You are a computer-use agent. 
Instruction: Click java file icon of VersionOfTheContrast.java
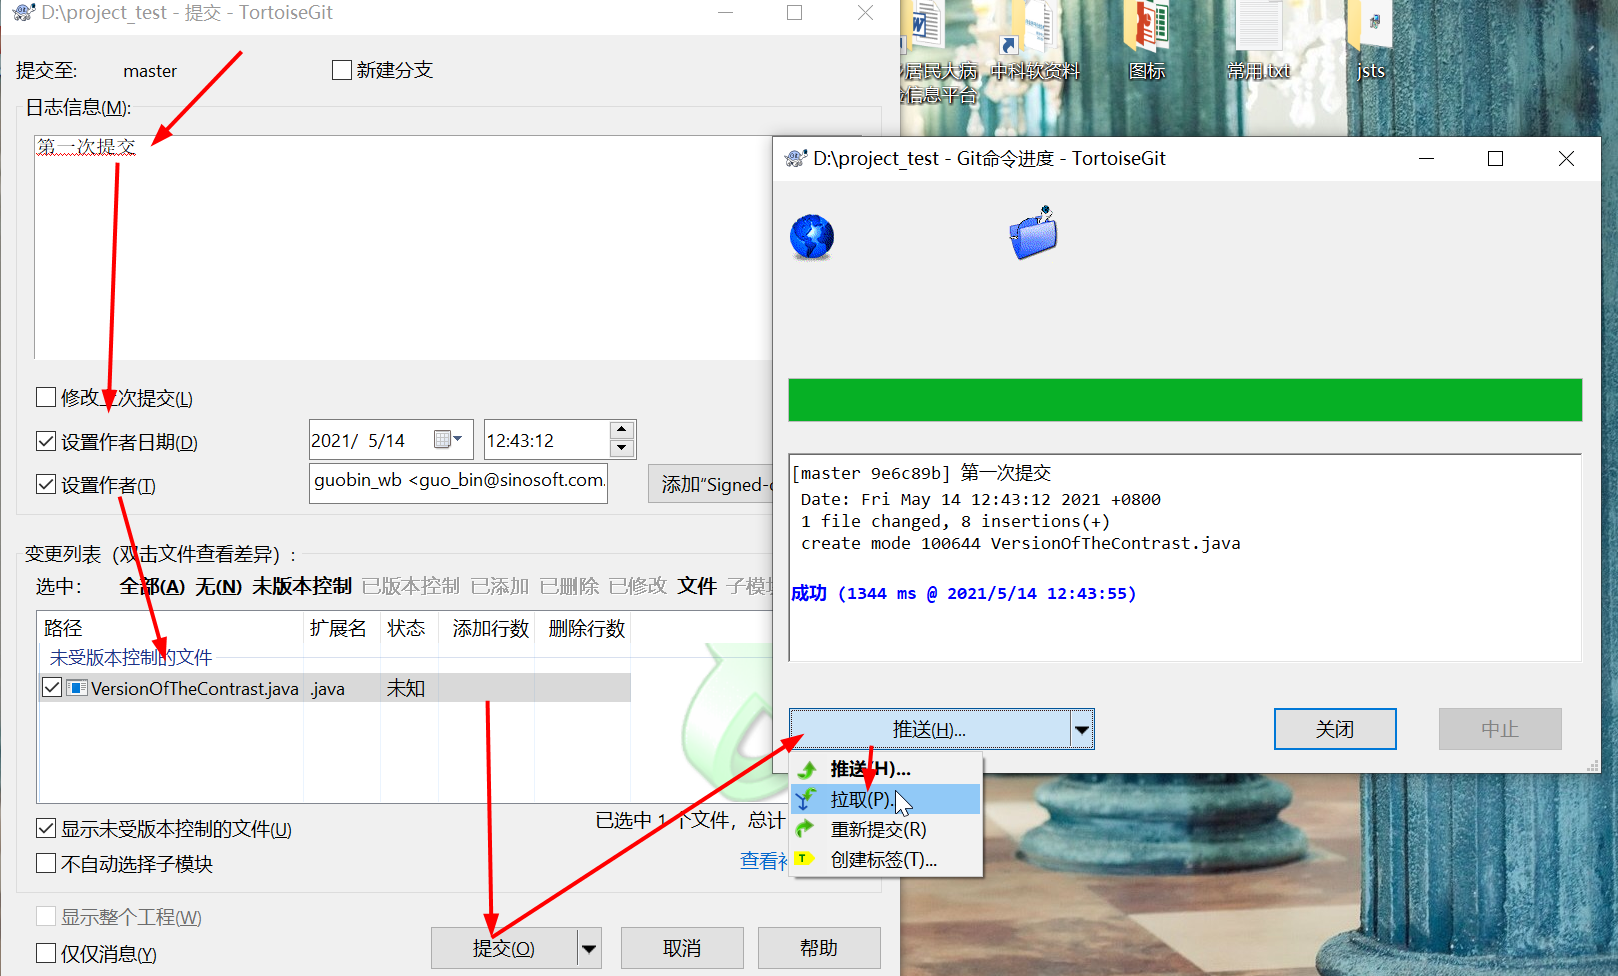point(77,688)
